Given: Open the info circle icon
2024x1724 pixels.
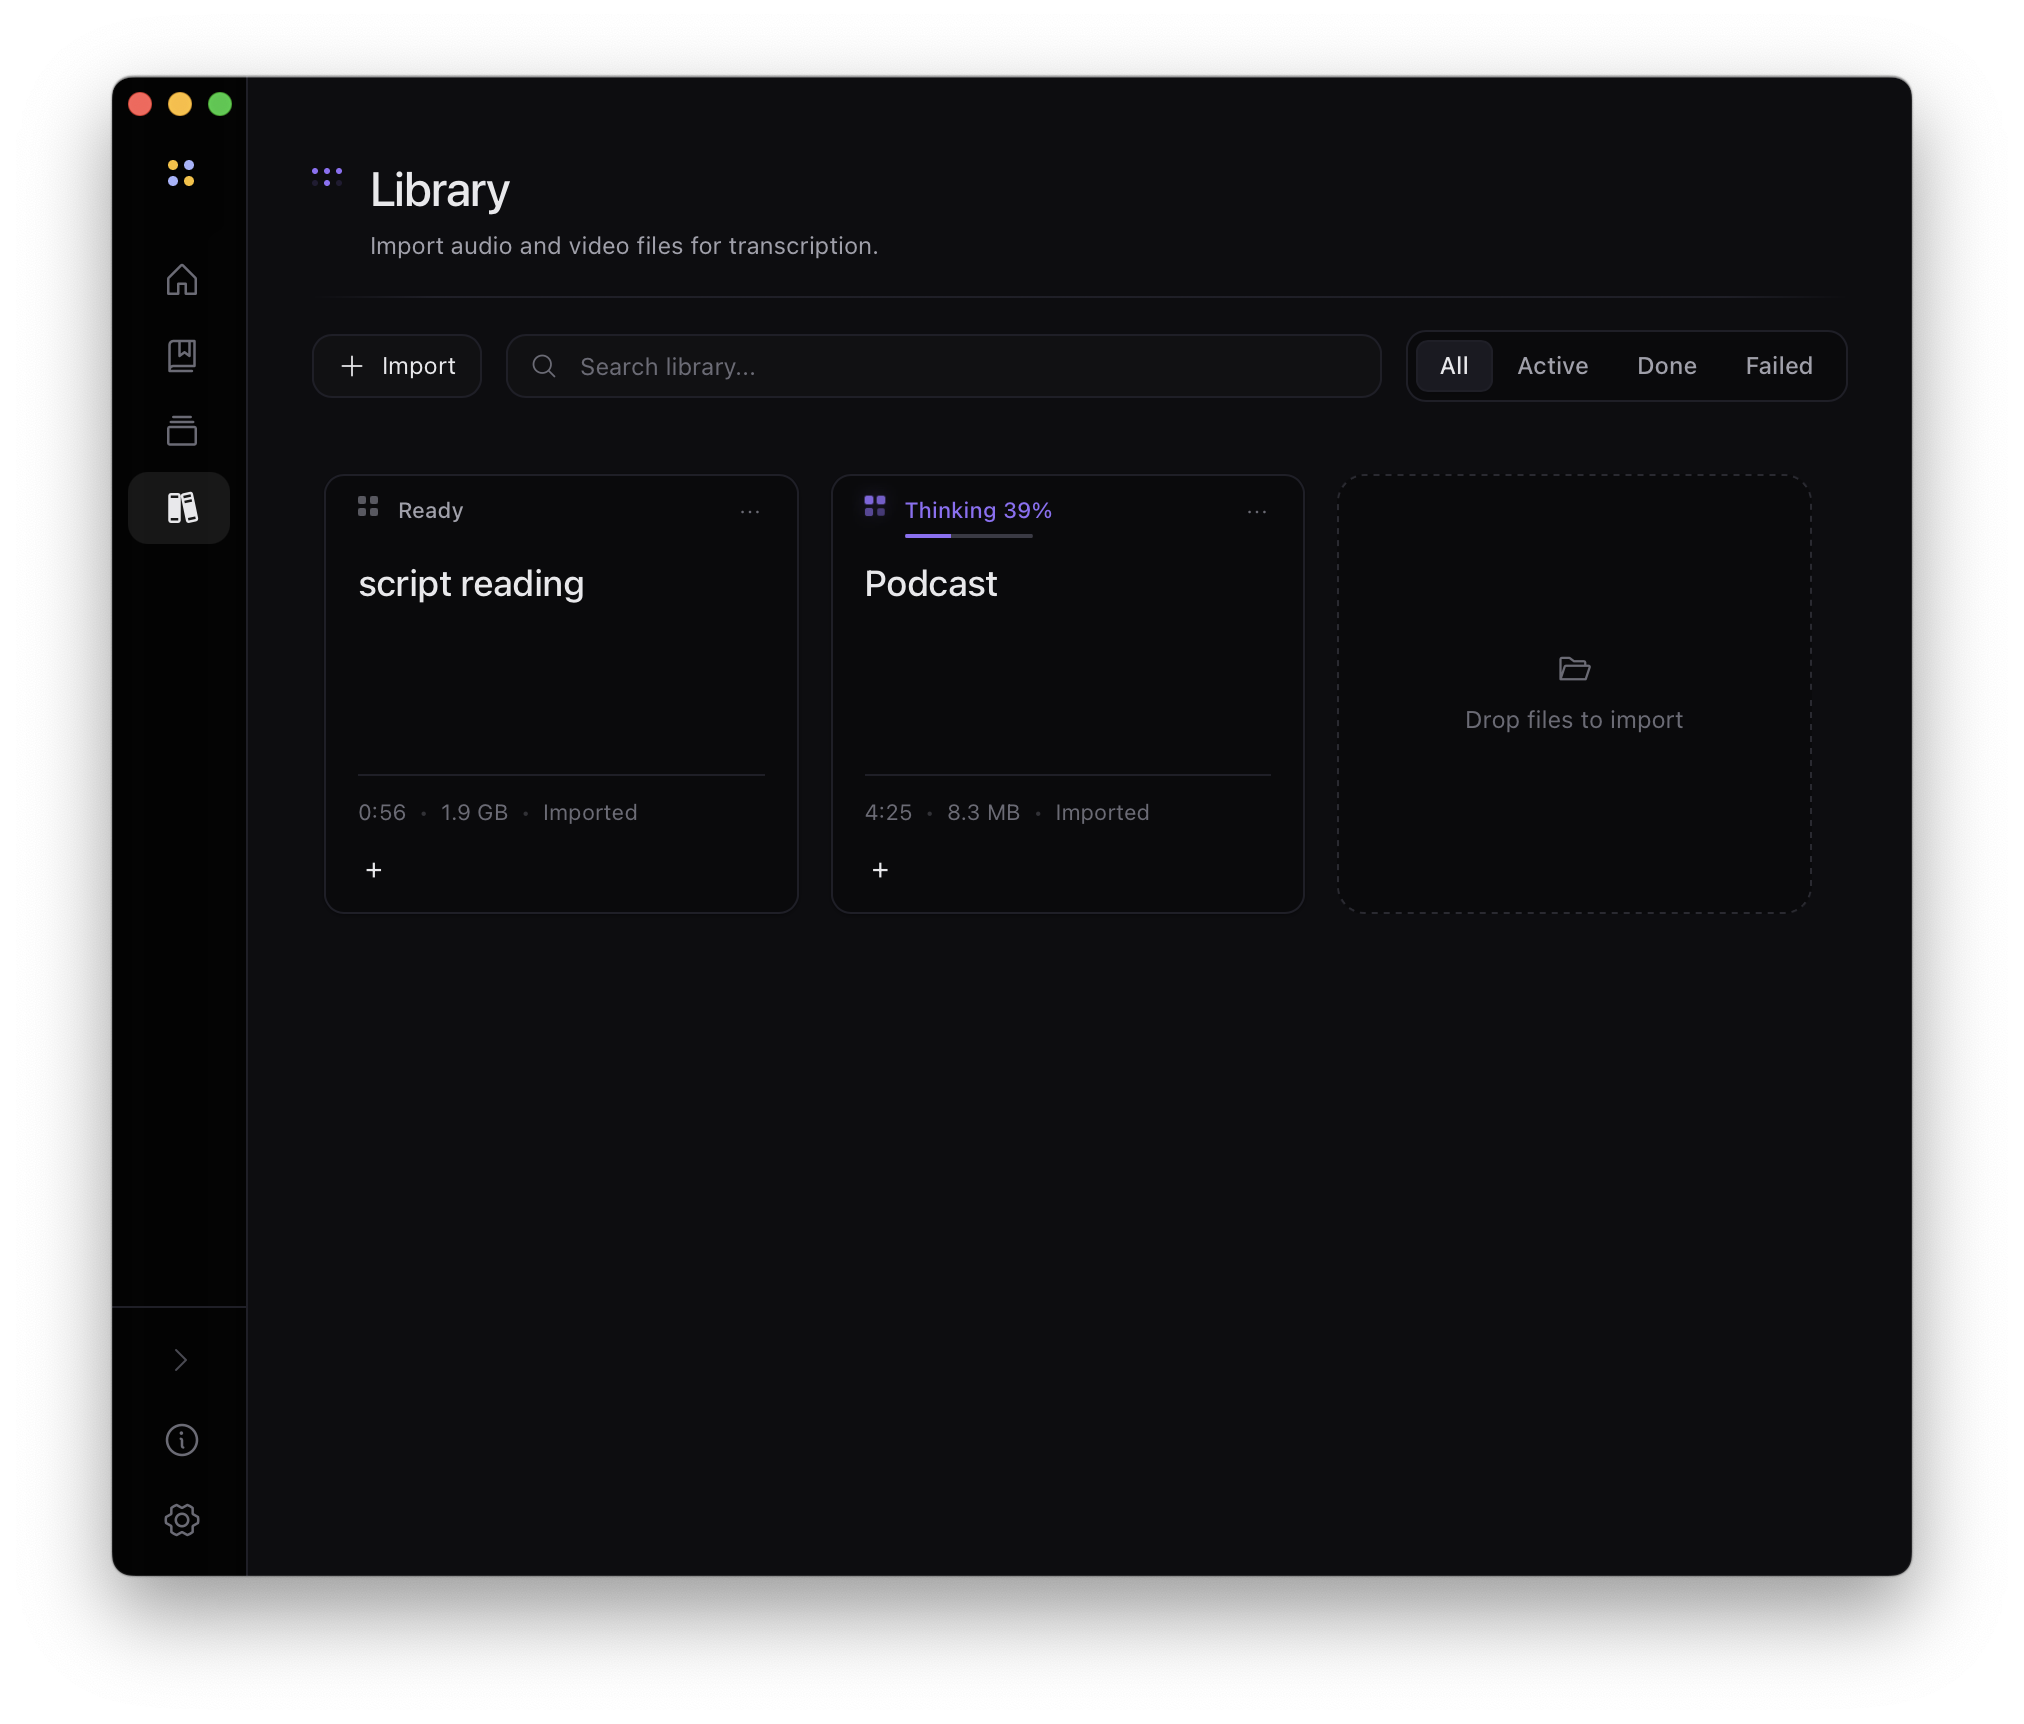Looking at the screenshot, I should point(181,1440).
